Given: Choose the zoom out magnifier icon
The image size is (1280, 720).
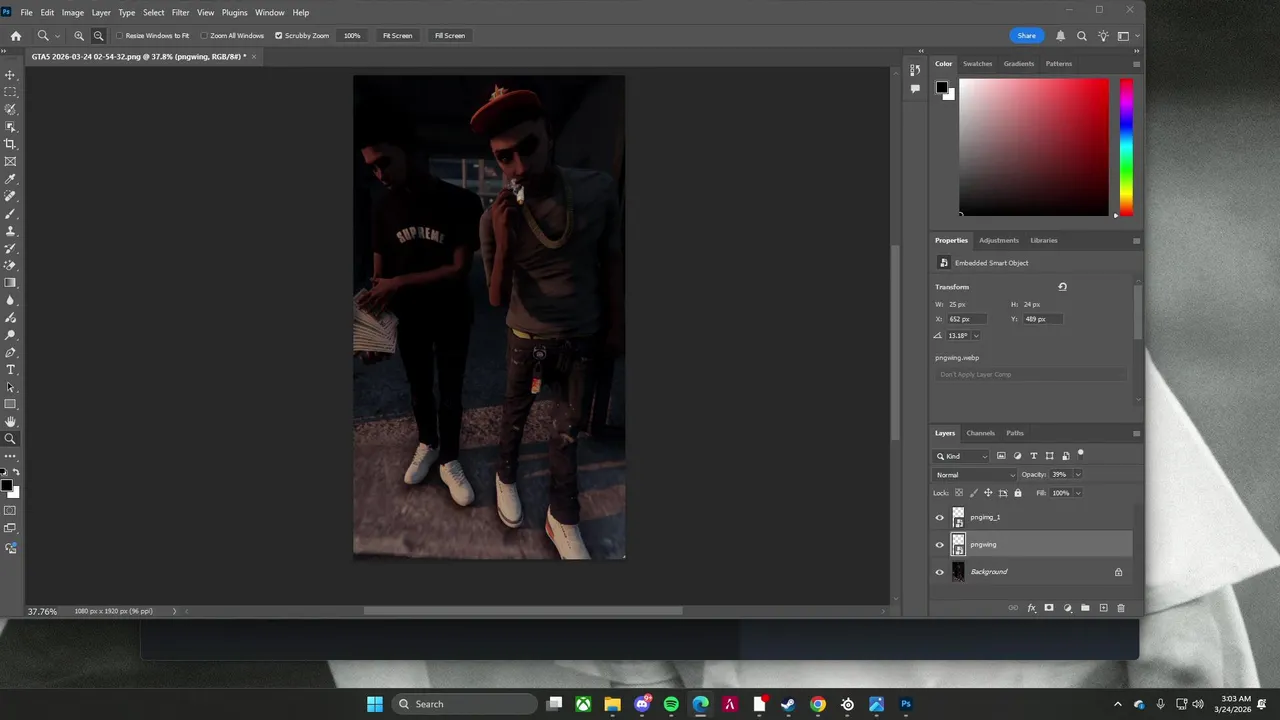Looking at the screenshot, I should point(98,36).
